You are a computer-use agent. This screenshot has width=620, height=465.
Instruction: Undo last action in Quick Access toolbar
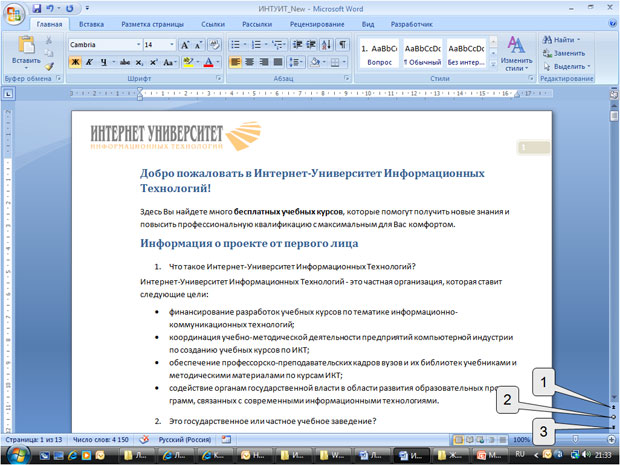pyautogui.click(x=50, y=8)
